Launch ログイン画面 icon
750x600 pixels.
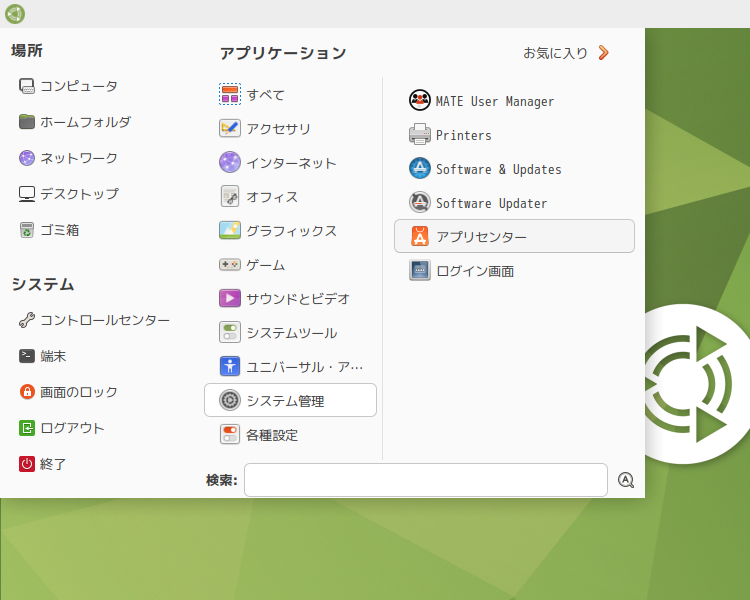click(x=419, y=270)
